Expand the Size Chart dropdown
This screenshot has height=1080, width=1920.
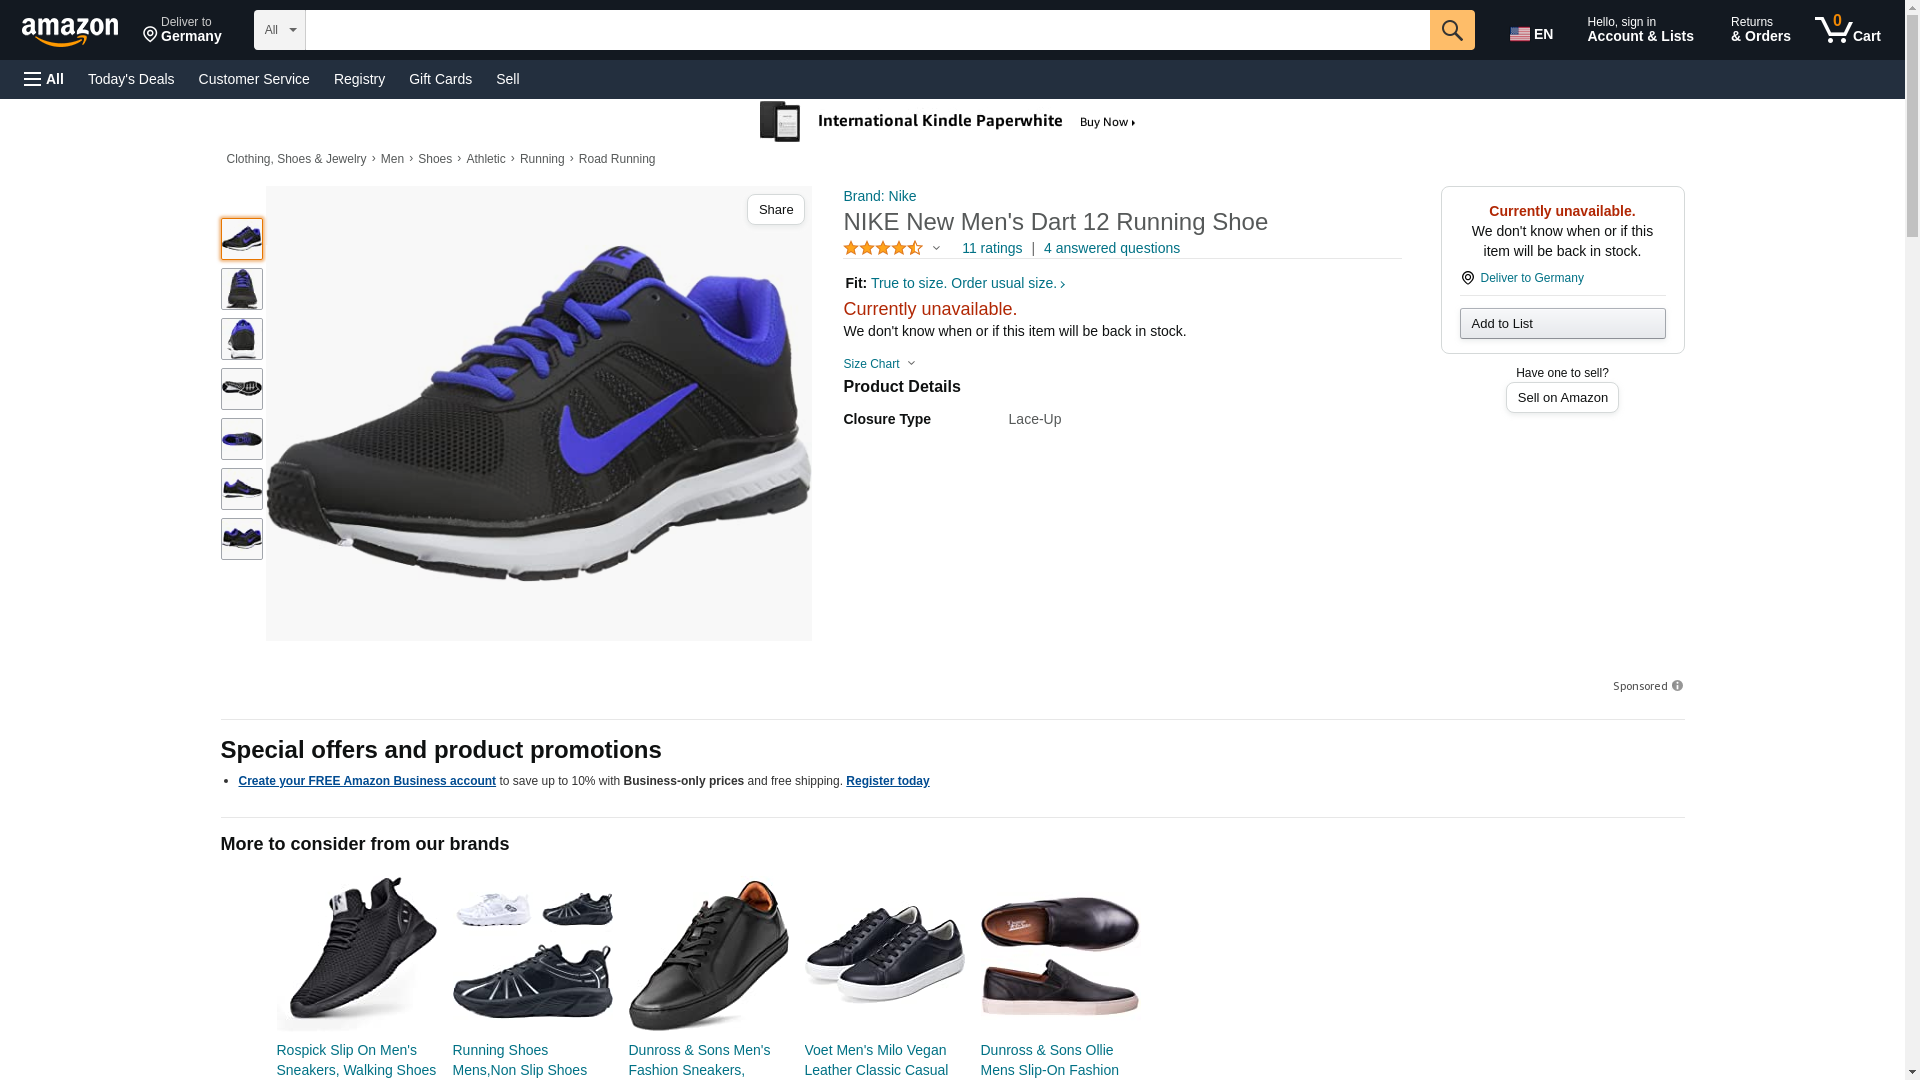tap(879, 364)
